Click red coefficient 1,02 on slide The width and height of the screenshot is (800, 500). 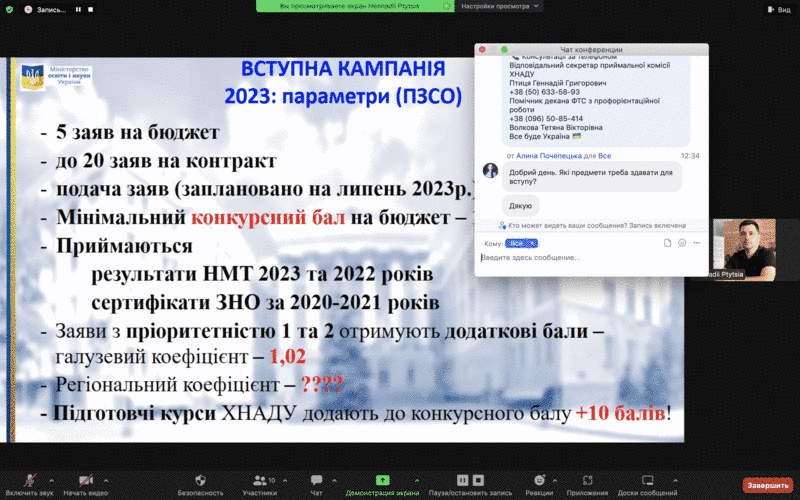point(287,356)
